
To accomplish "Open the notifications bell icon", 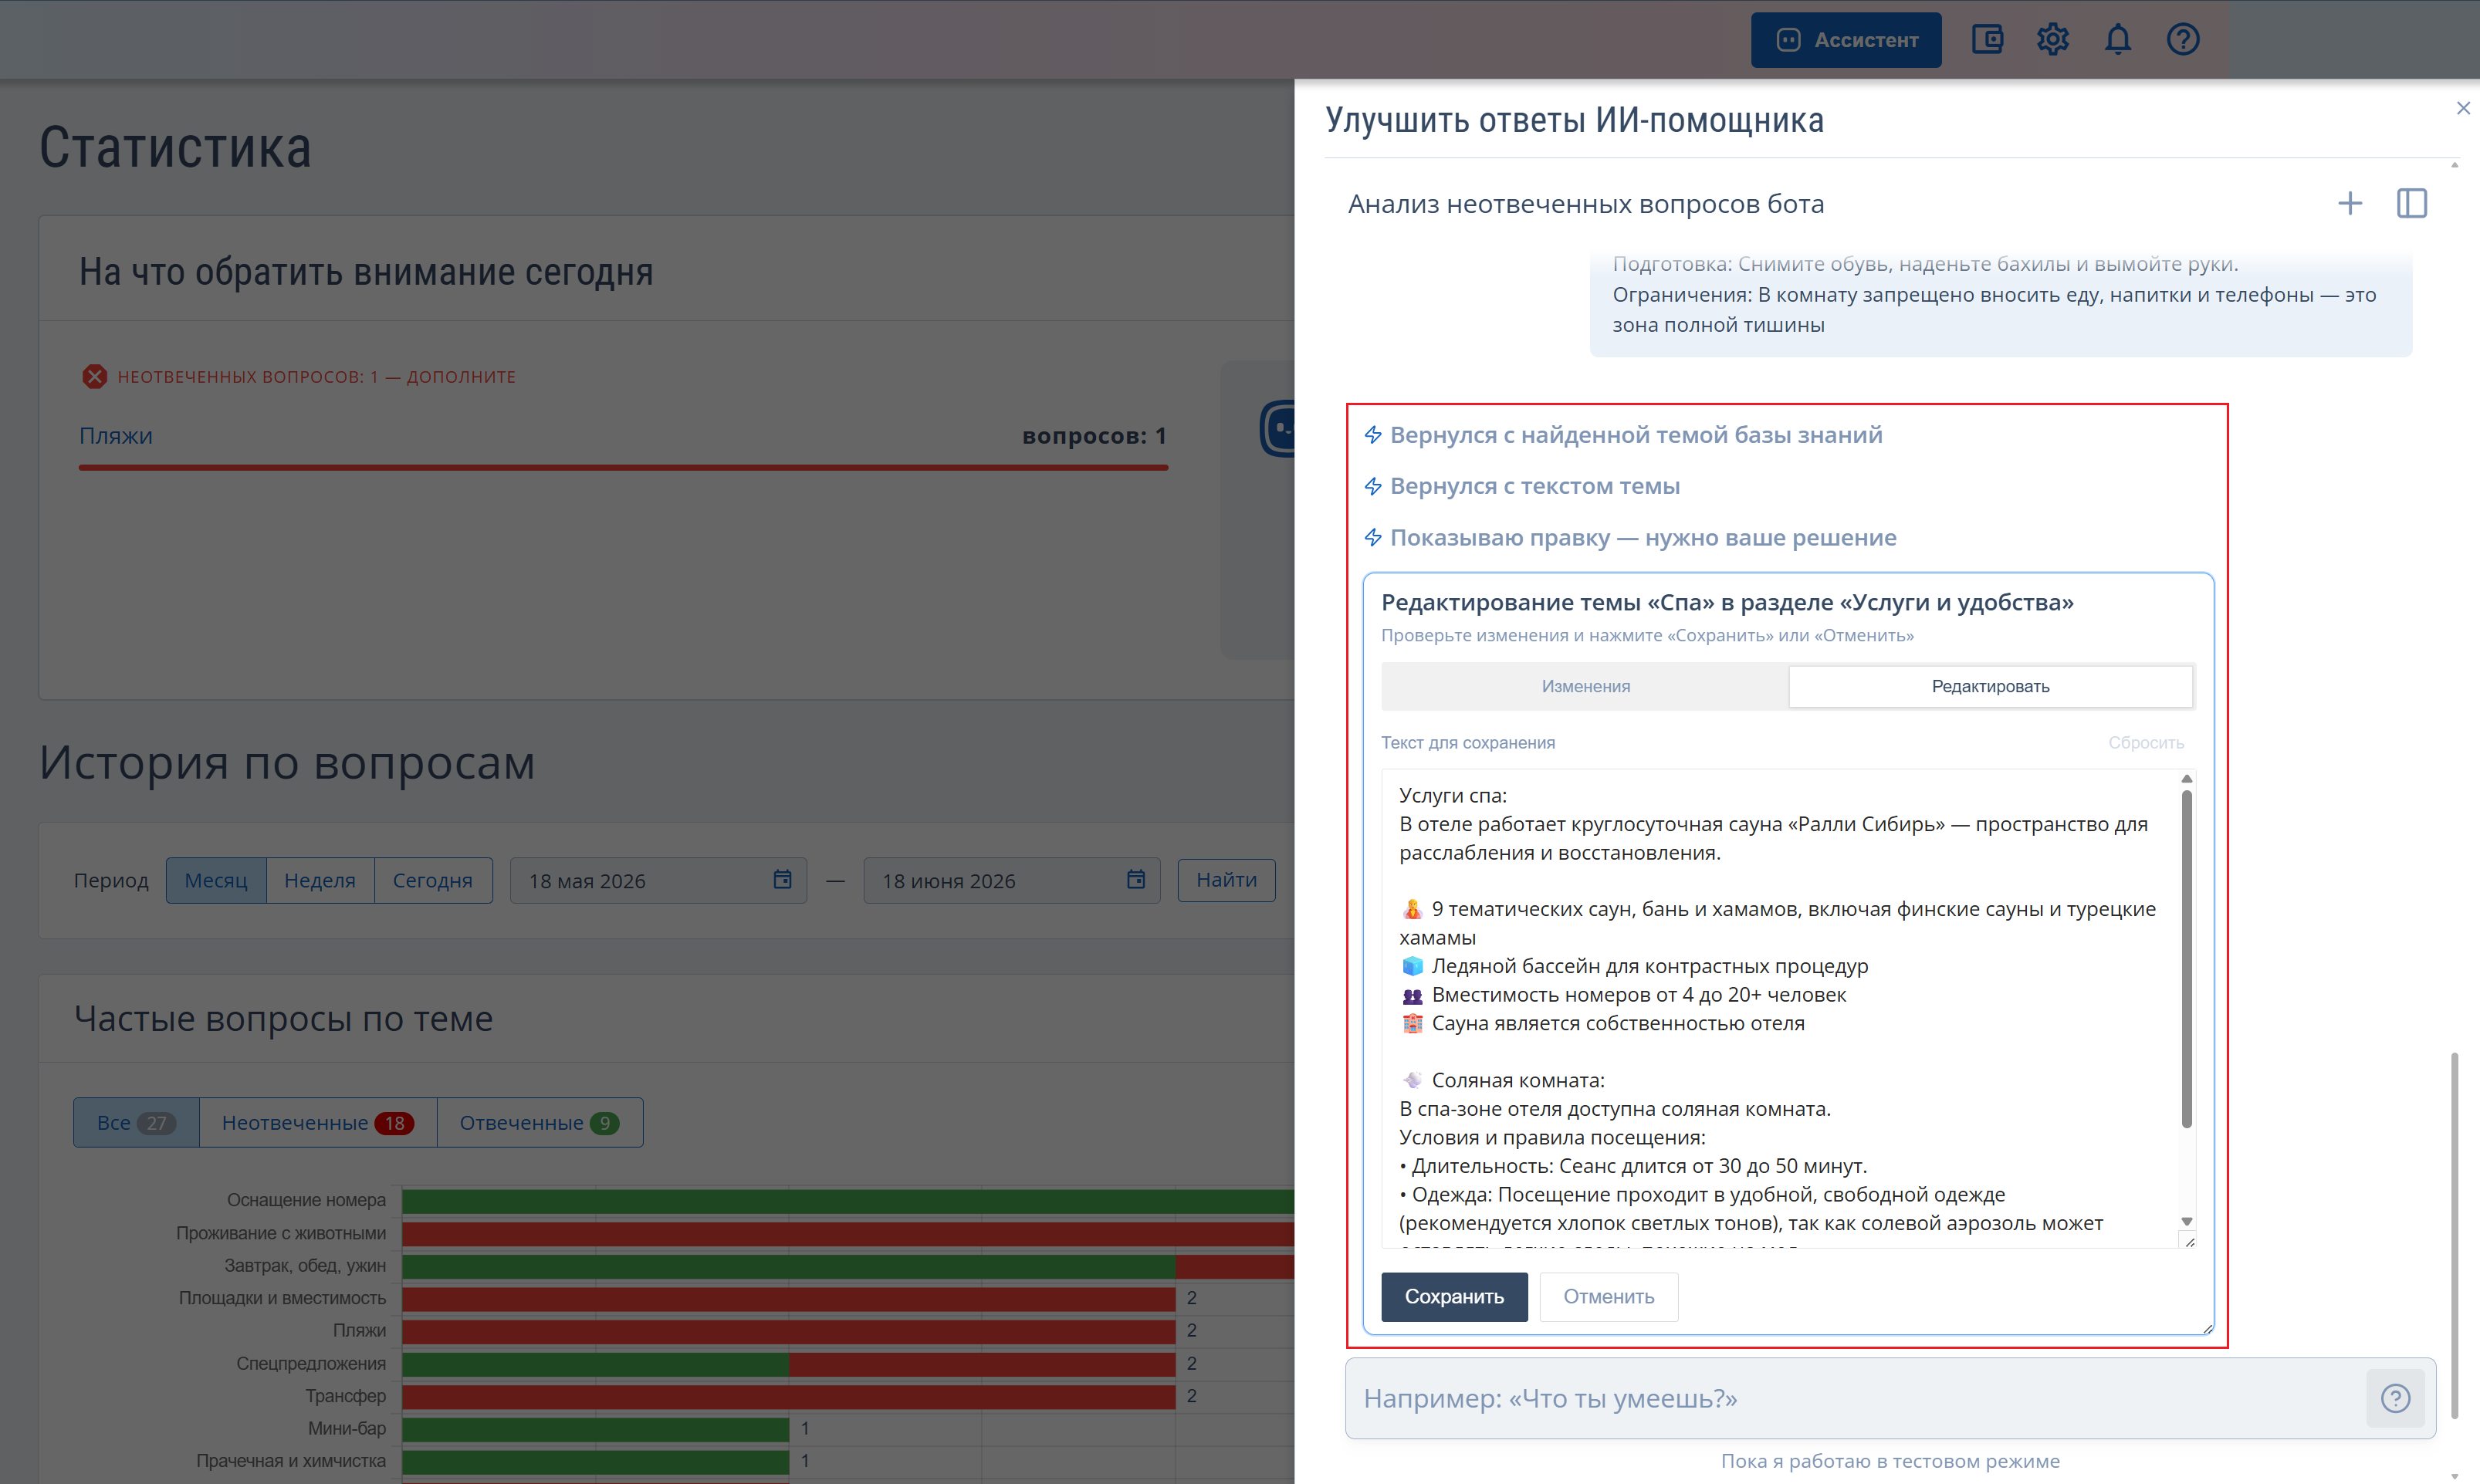I will pos(2118,40).
